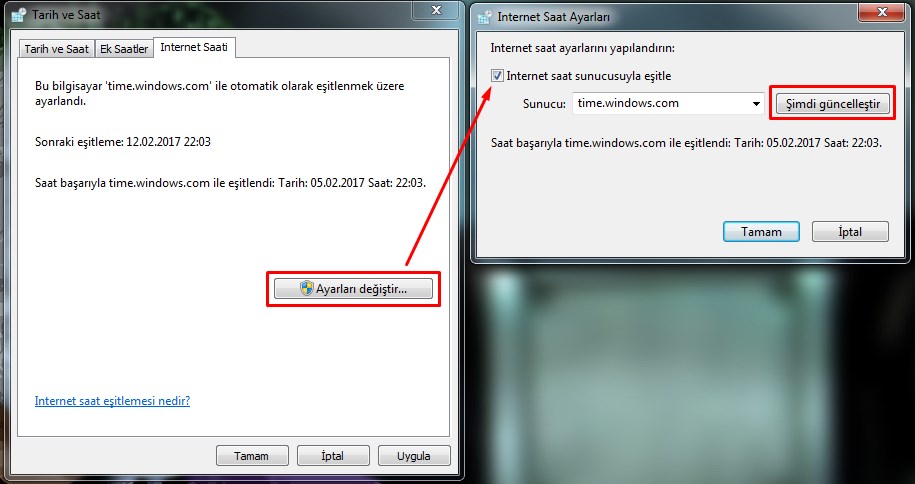This screenshot has width=915, height=484.
Task: Cancel with İptal in Internet Saat Ayarları
Action: tap(849, 231)
